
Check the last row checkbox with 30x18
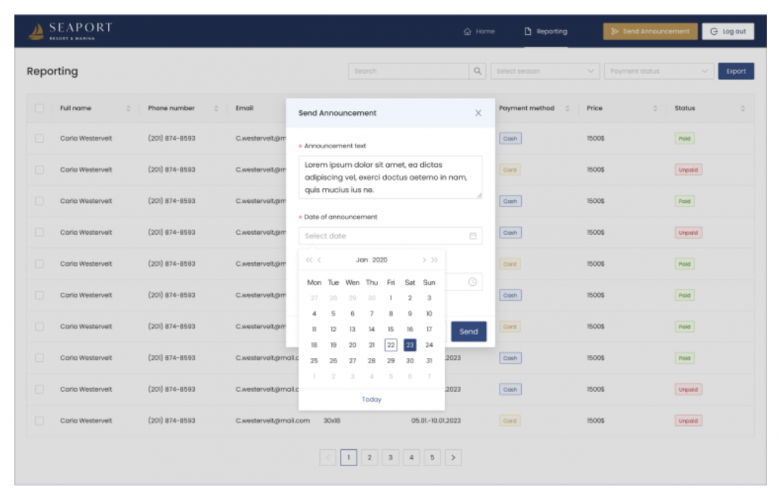pyautogui.click(x=39, y=421)
